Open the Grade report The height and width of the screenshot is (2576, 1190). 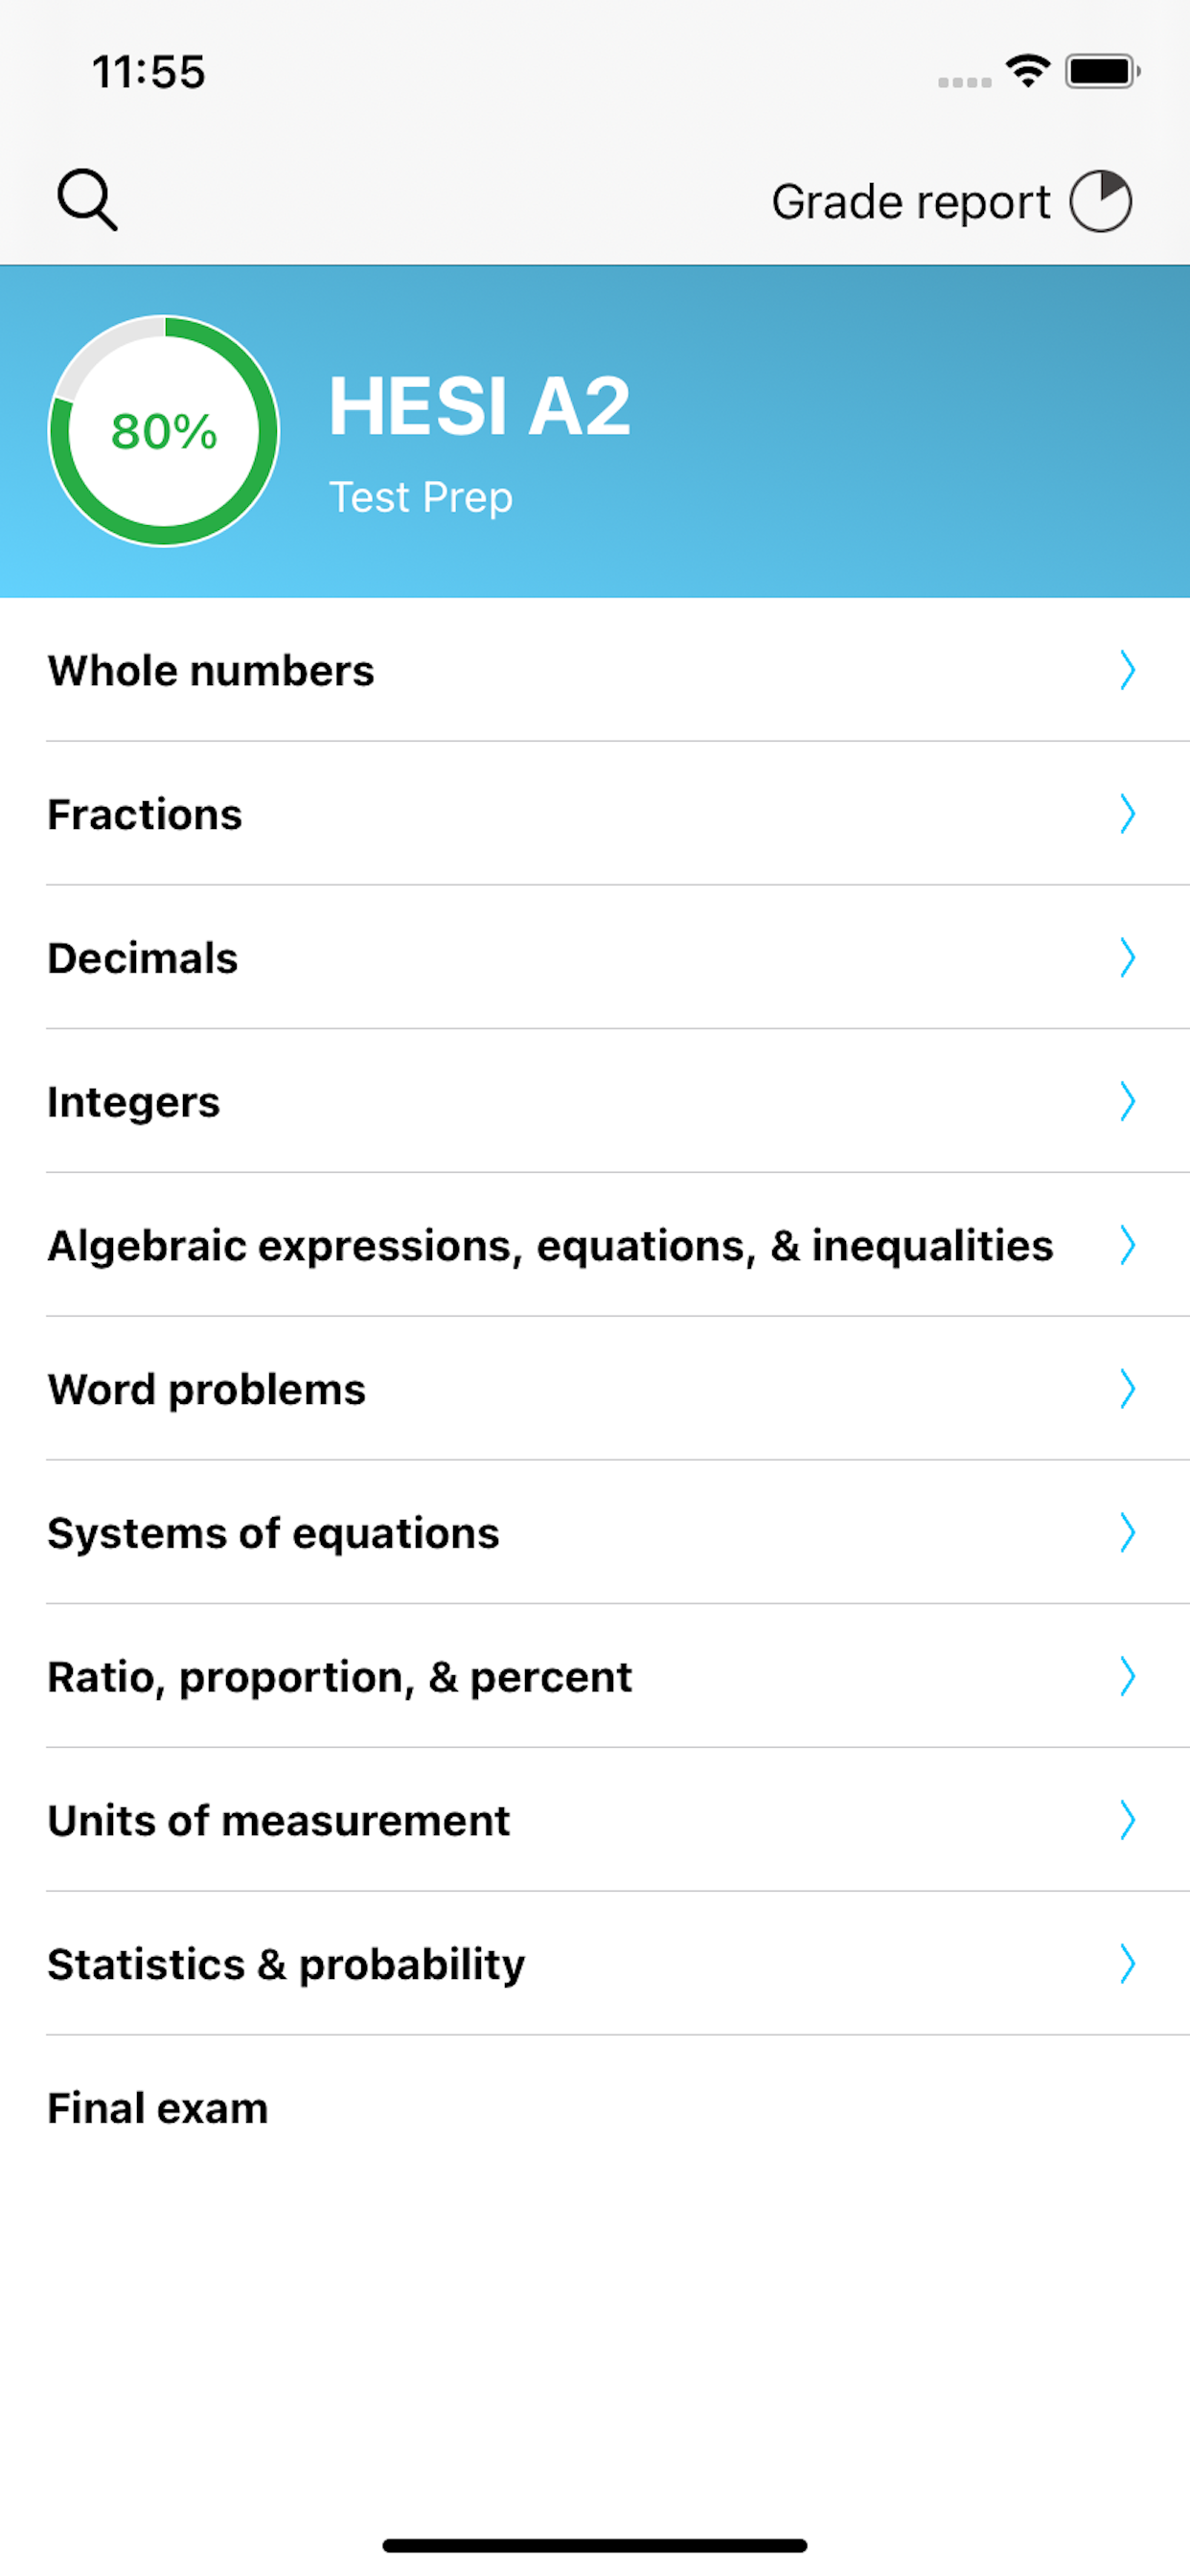[x=911, y=199]
